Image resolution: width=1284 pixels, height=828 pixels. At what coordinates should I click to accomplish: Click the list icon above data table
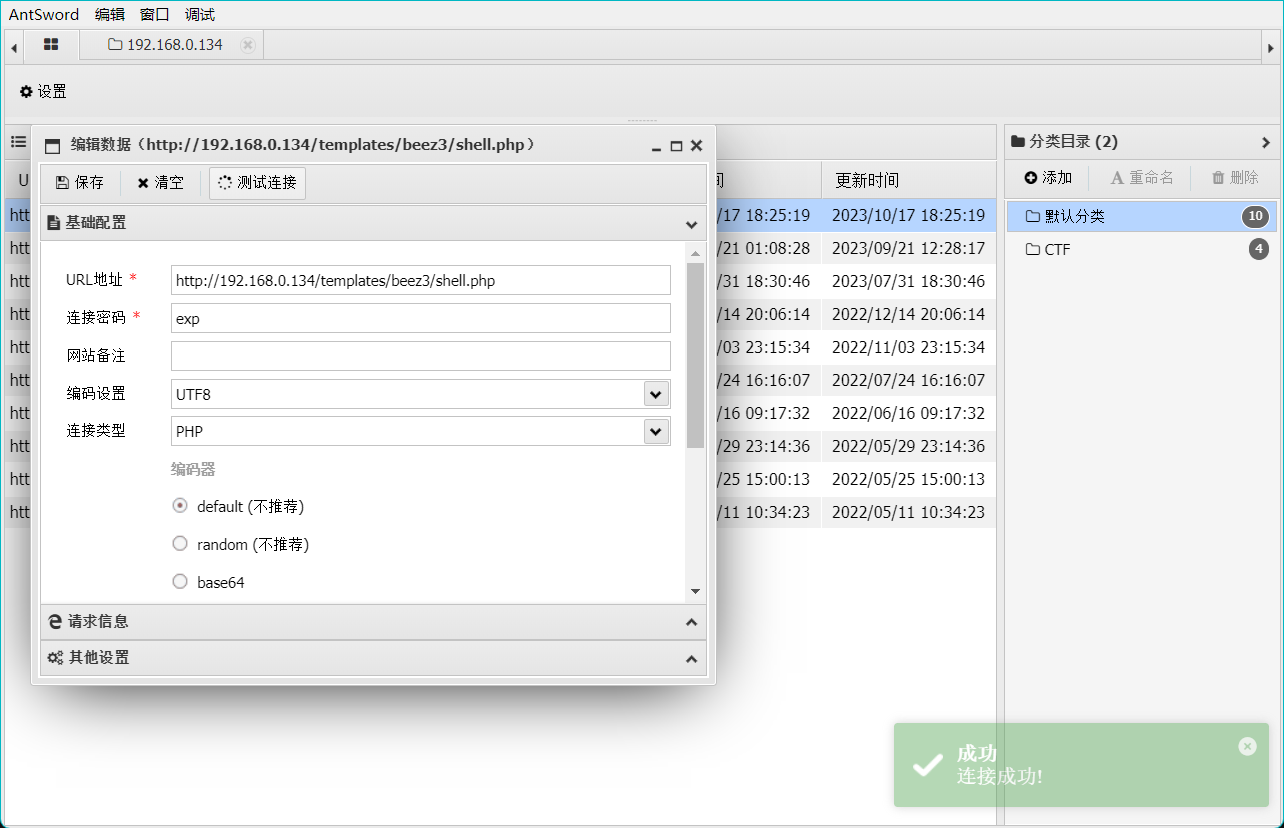tap(18, 142)
